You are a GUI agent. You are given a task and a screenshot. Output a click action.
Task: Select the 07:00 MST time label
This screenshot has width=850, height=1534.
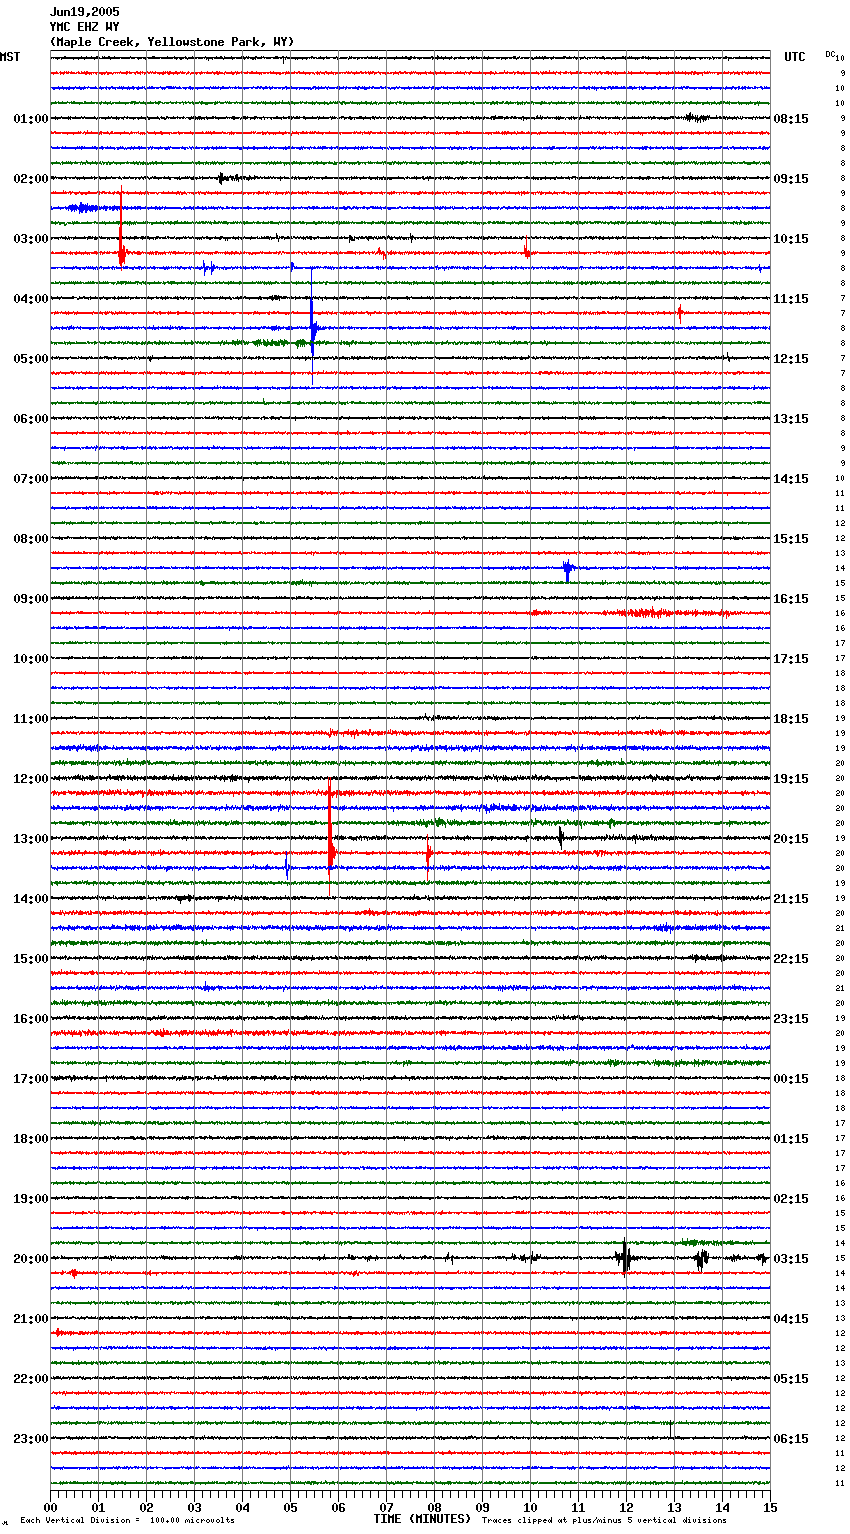pyautogui.click(x=30, y=479)
